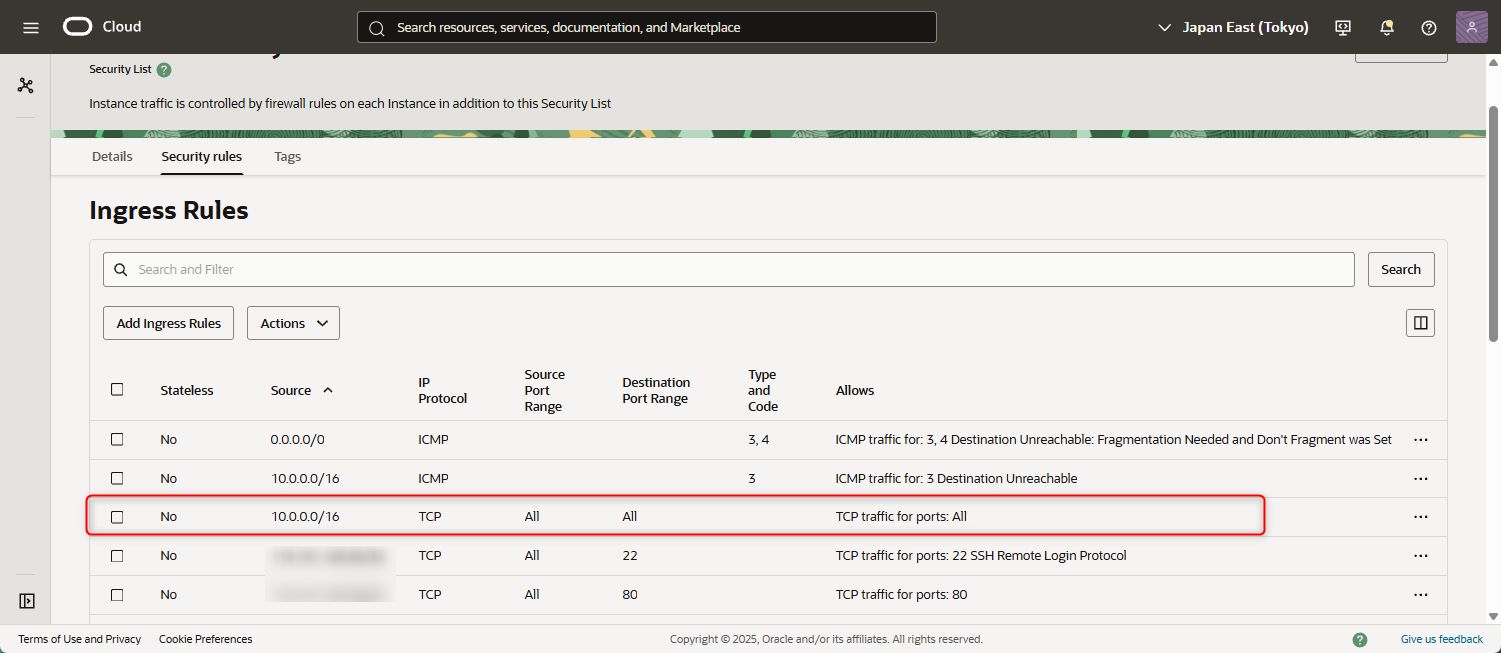Image resolution: width=1501 pixels, height=653 pixels.
Task: Check the 10.0.0.0/16 TCP All ports rule
Action: [x=117, y=517]
